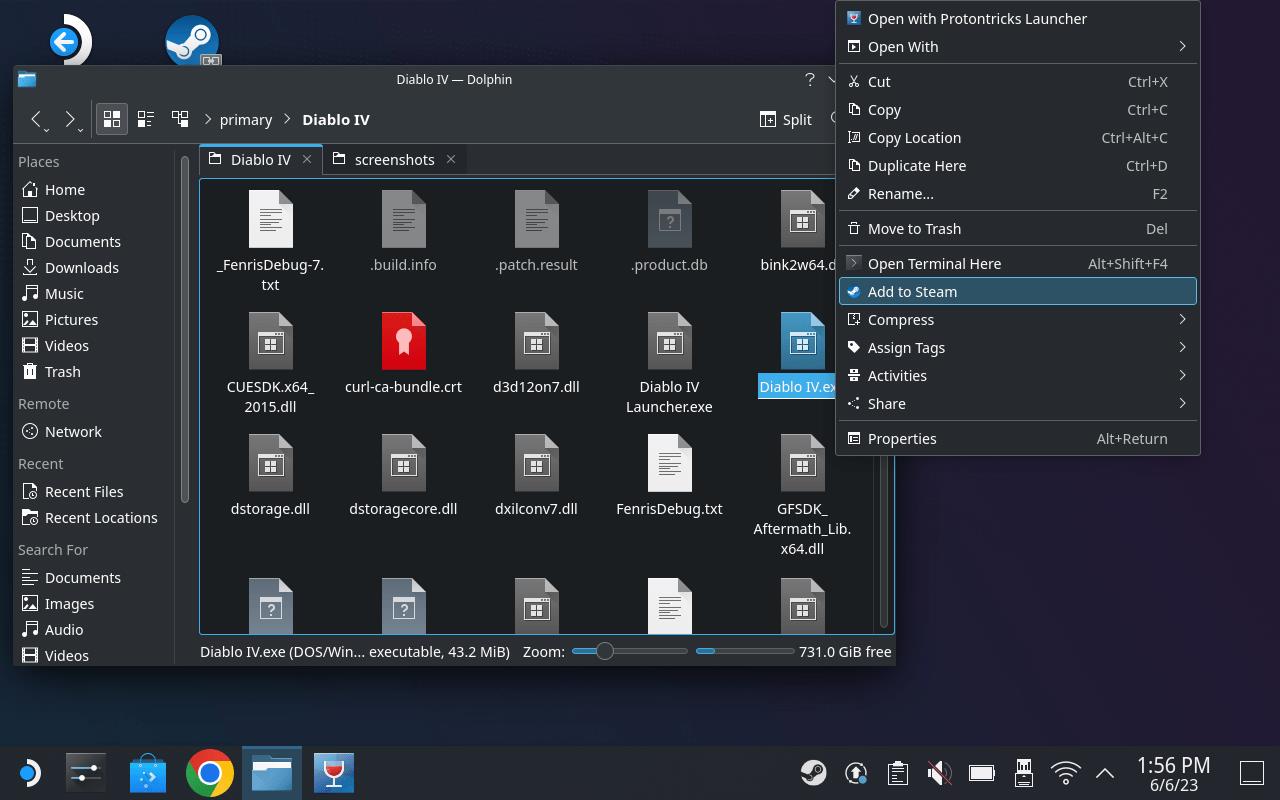Click the Steam tray icon
The image size is (1280, 800).
point(813,773)
